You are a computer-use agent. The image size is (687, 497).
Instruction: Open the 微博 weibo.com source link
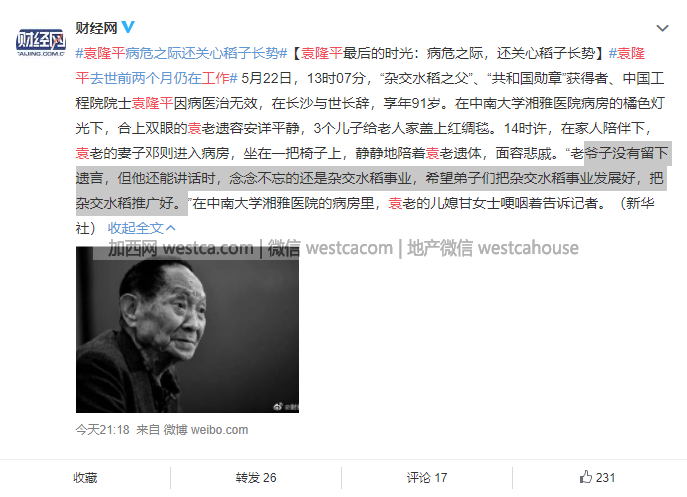(x=206, y=430)
